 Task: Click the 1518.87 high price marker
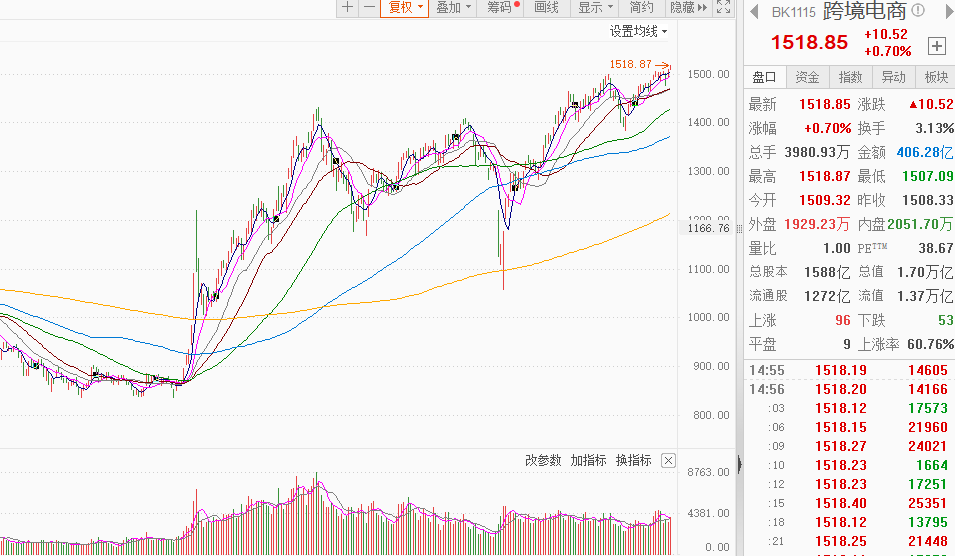[x=630, y=64]
